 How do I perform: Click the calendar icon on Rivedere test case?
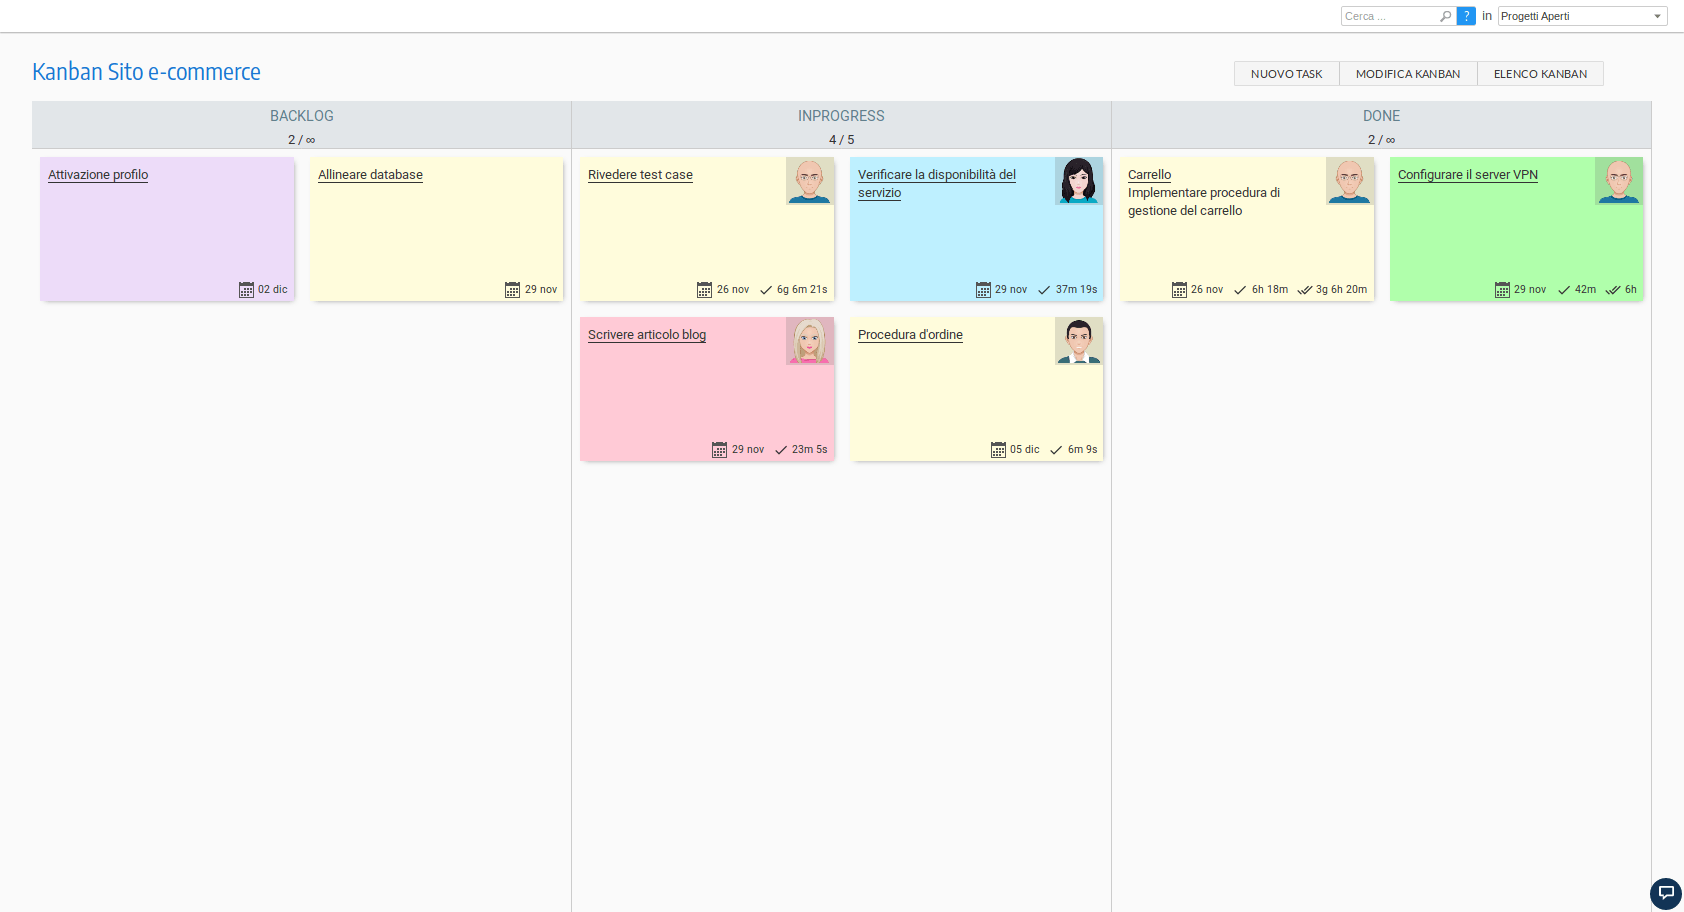pos(704,289)
